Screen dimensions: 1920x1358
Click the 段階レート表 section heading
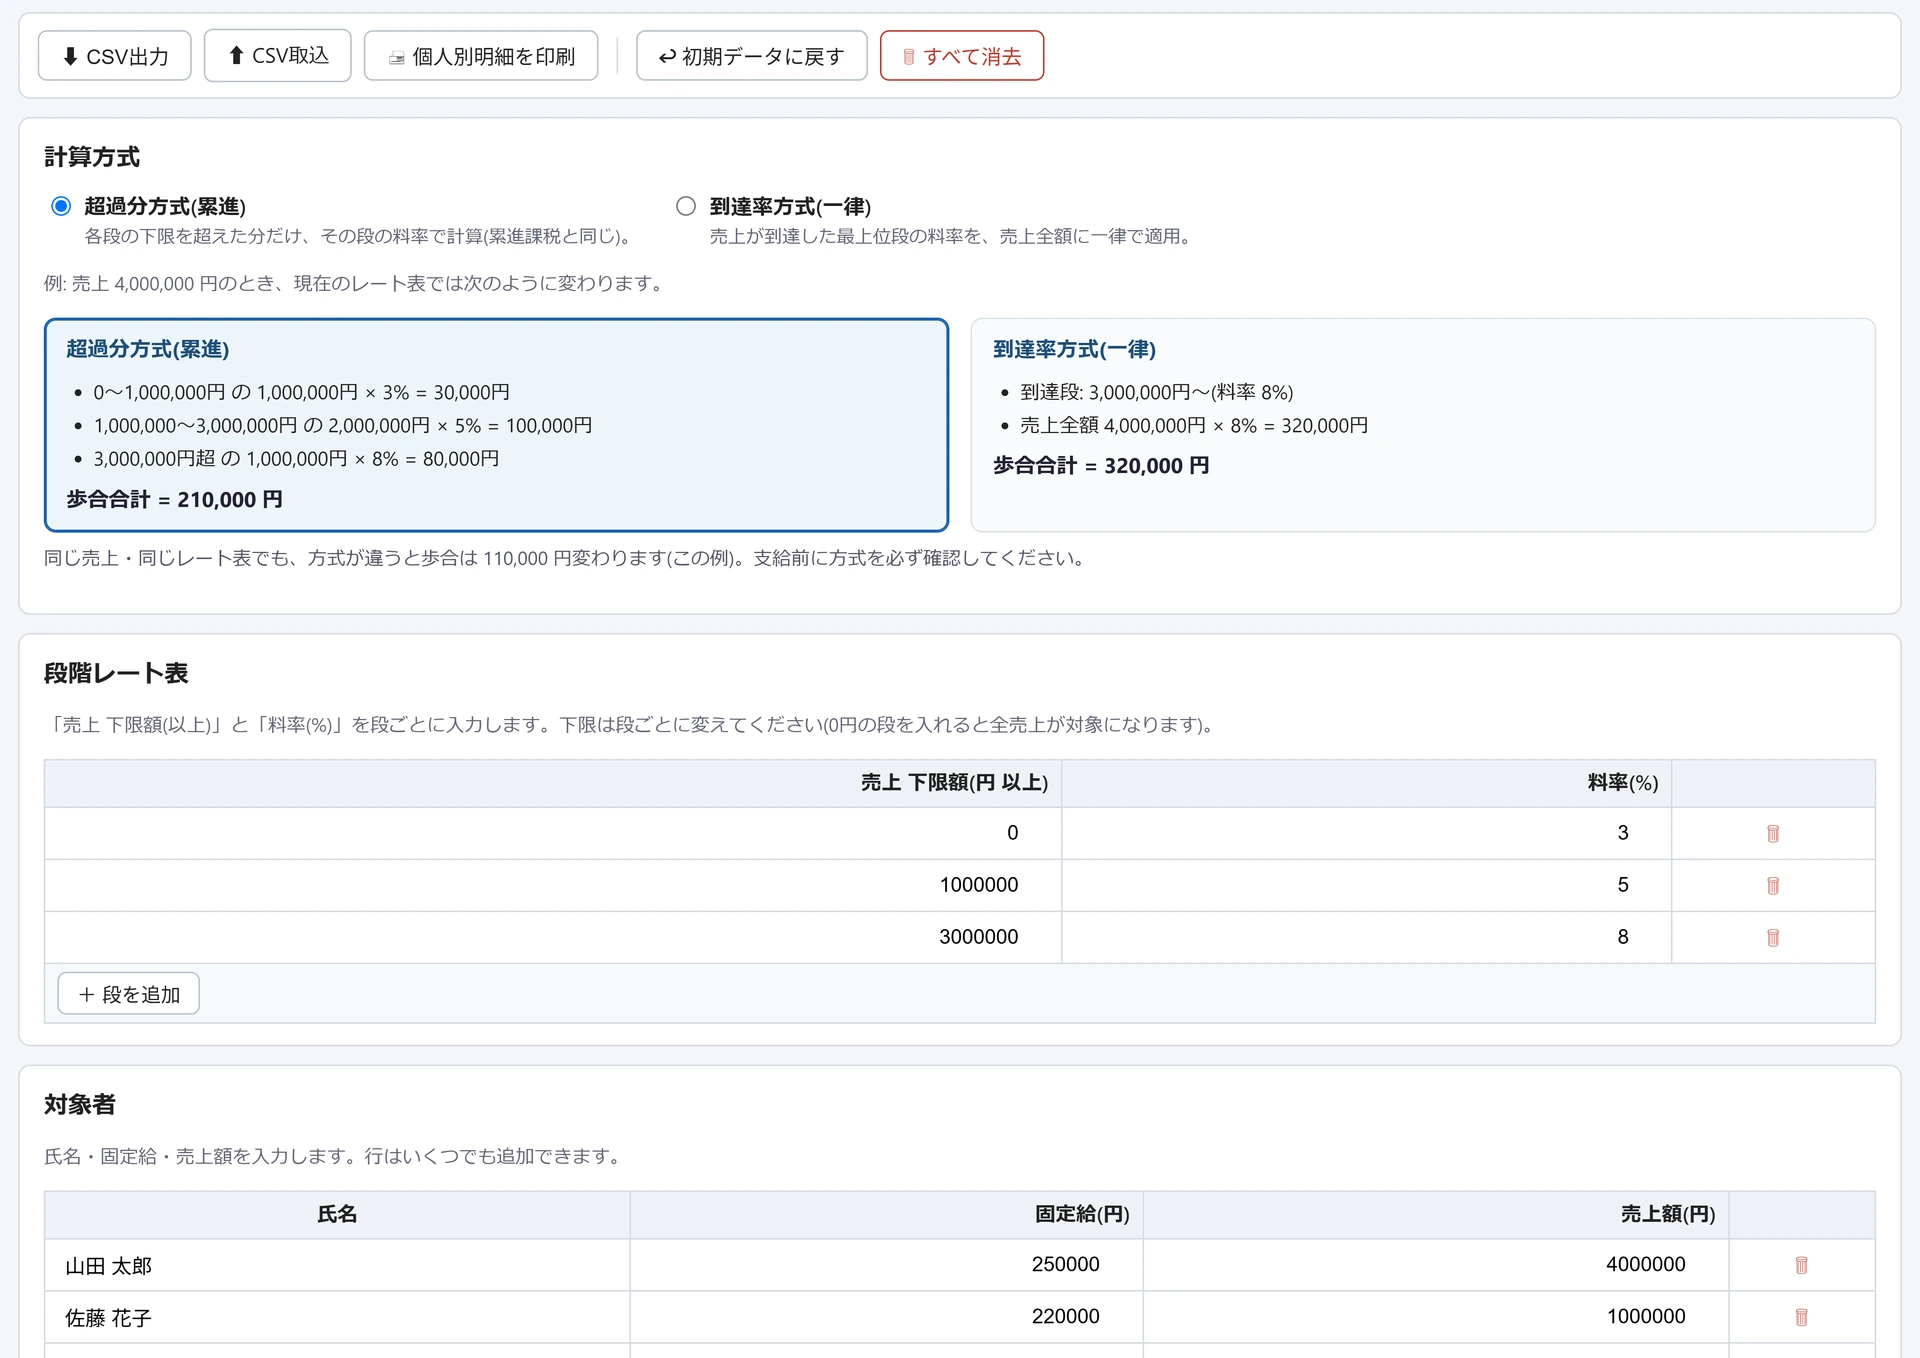coord(116,673)
